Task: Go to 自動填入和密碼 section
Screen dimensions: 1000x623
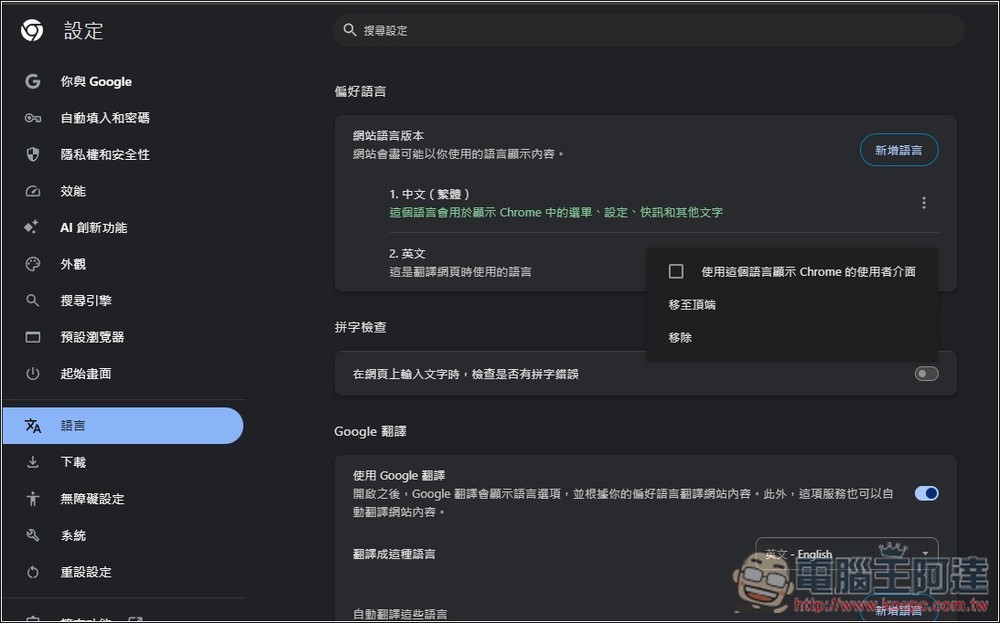Action: tap(105, 118)
